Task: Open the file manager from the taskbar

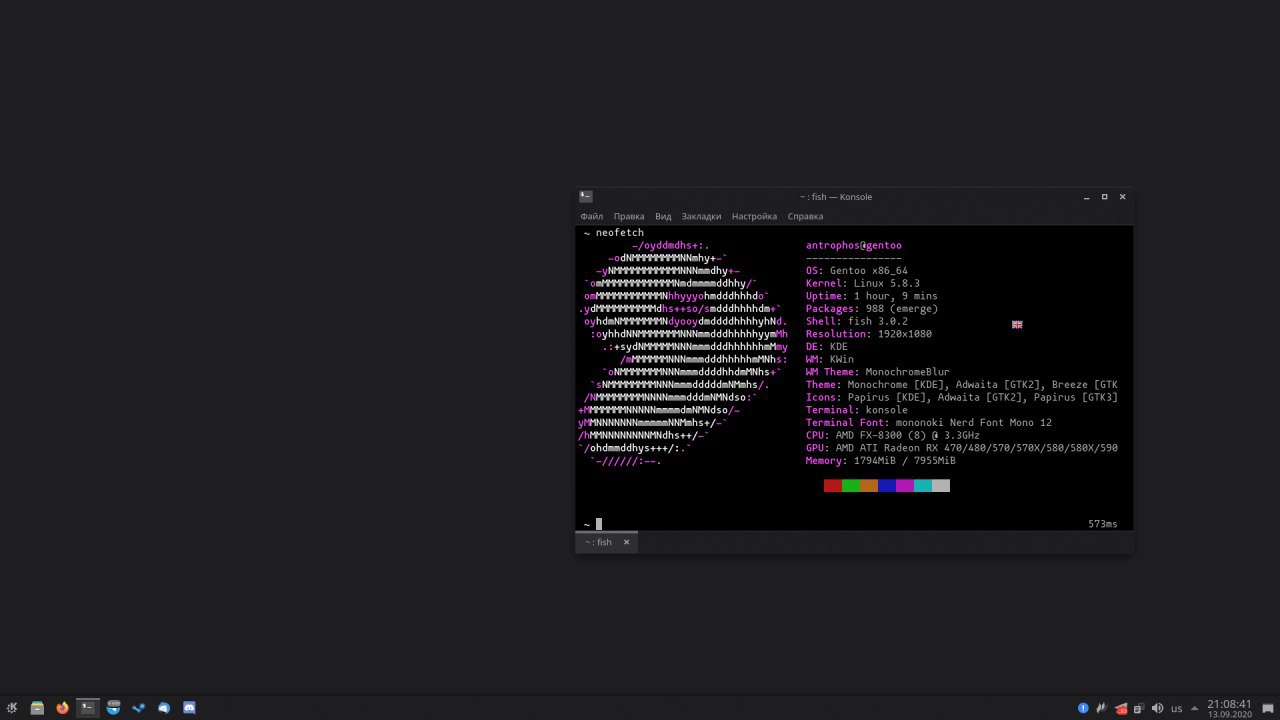Action: (x=37, y=708)
